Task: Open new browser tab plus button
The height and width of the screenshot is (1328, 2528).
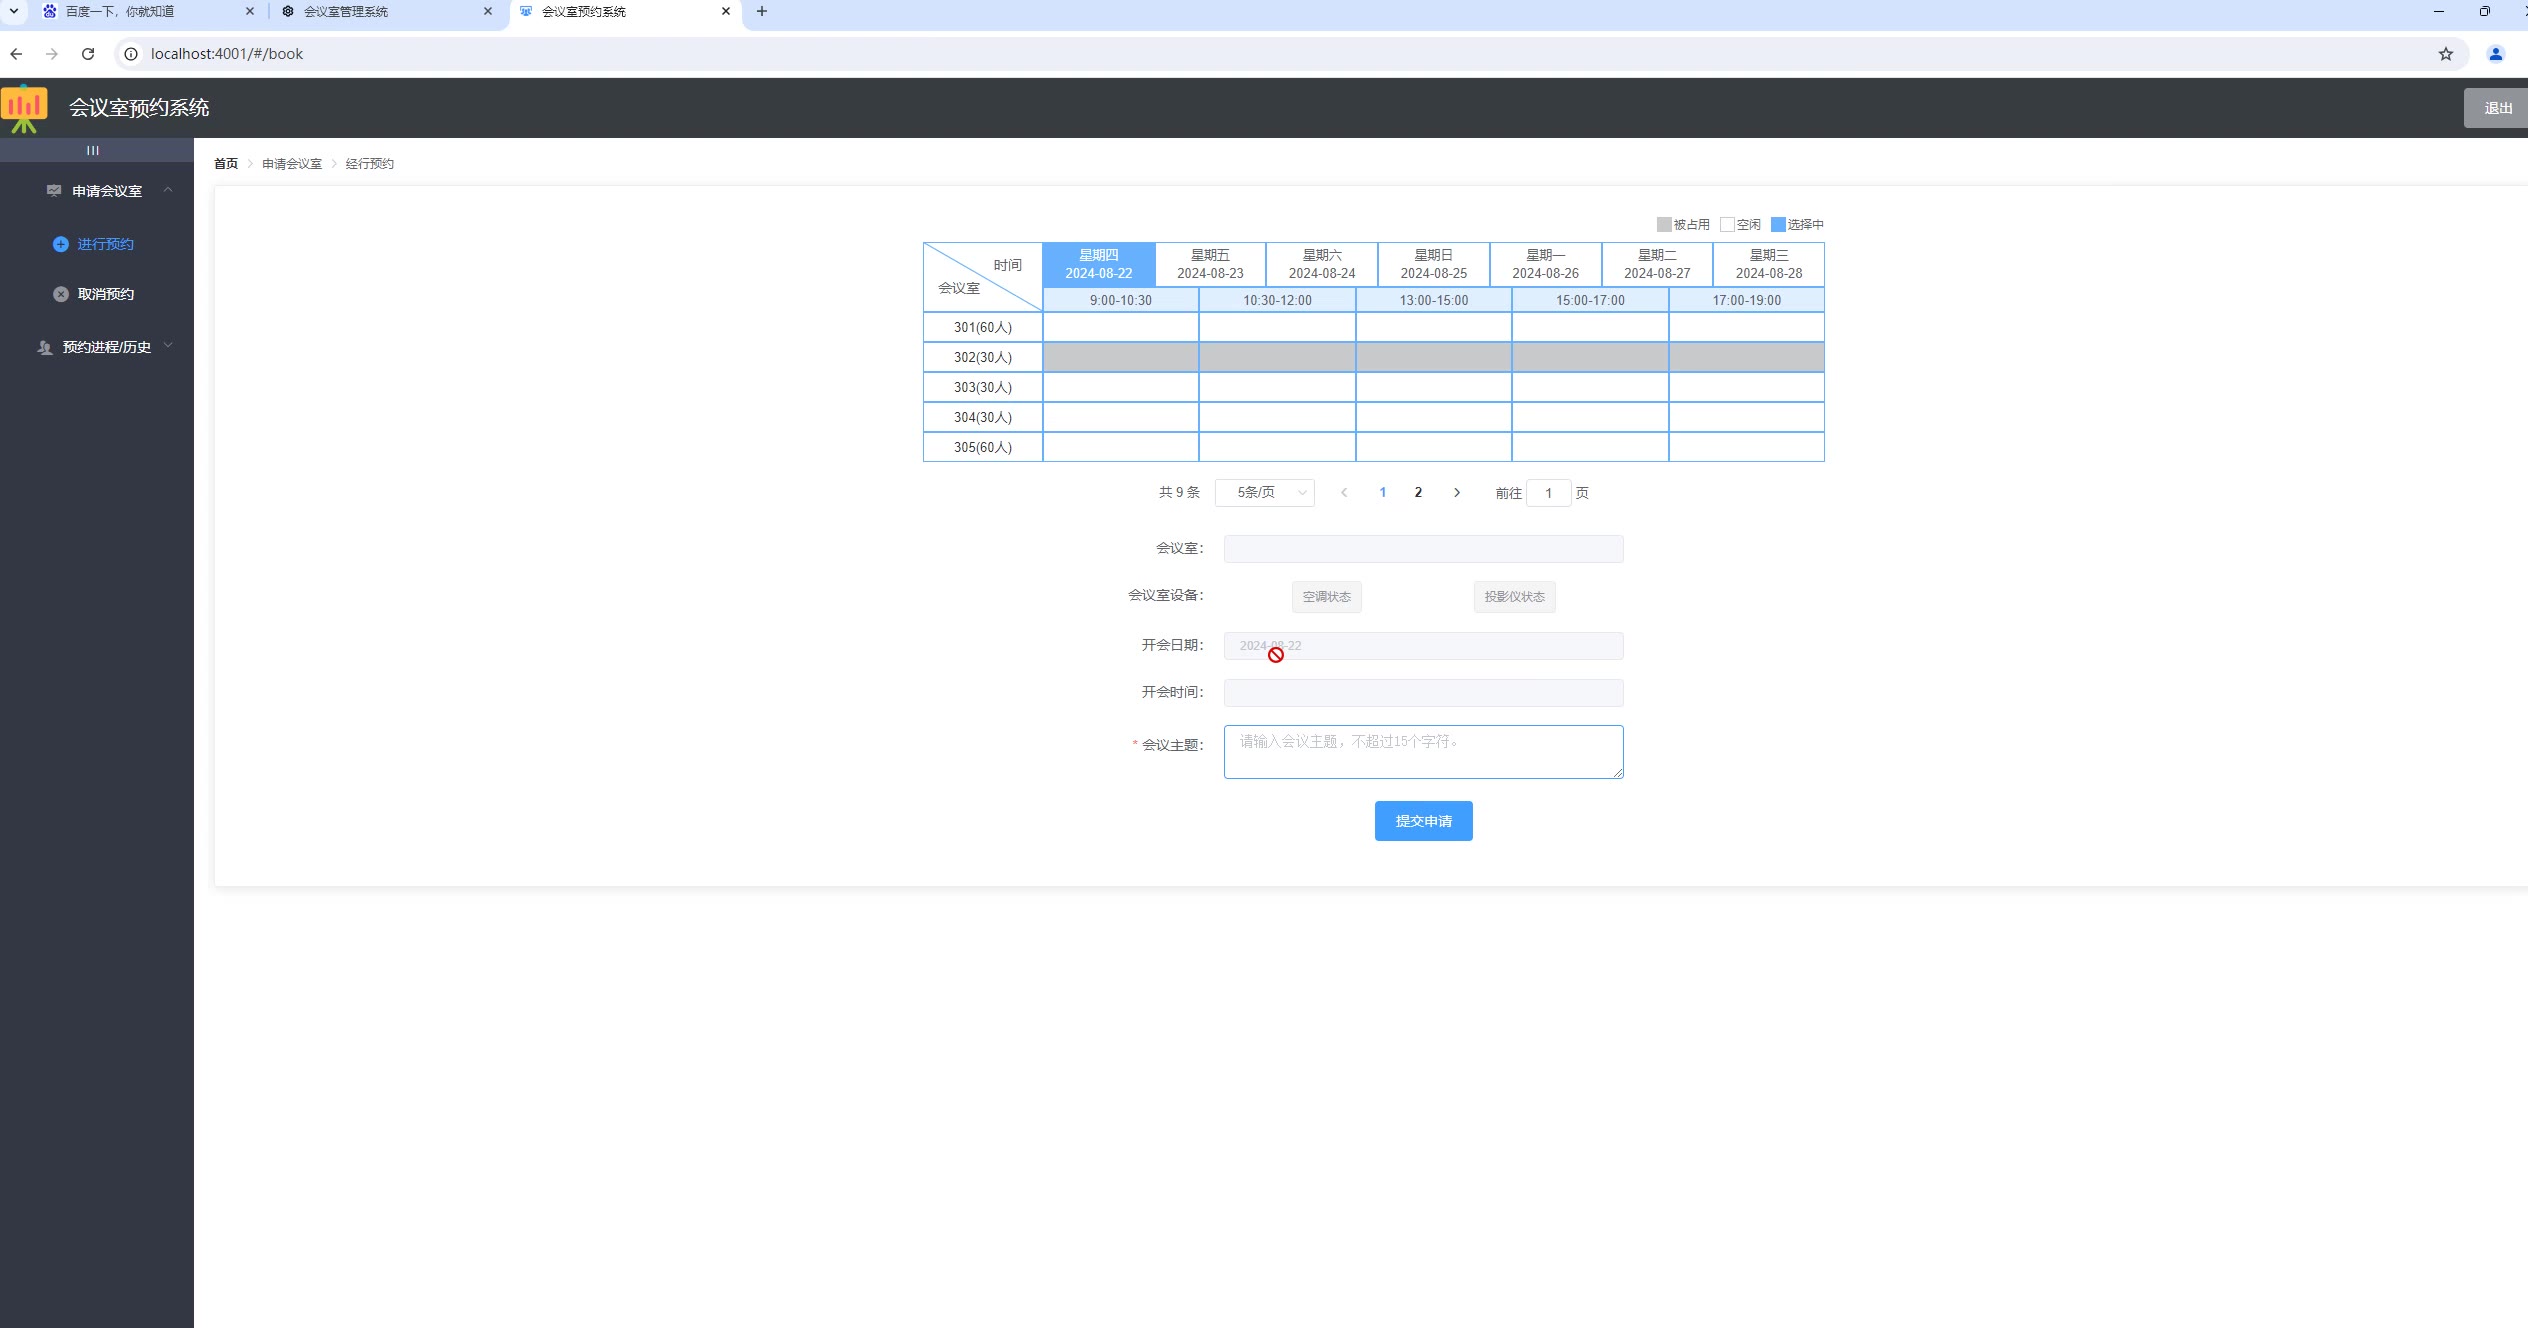Action: tap(762, 12)
